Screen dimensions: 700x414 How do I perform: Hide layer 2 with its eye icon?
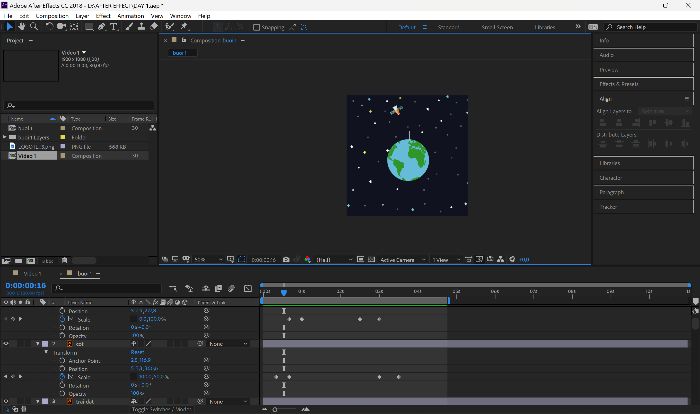6,344
